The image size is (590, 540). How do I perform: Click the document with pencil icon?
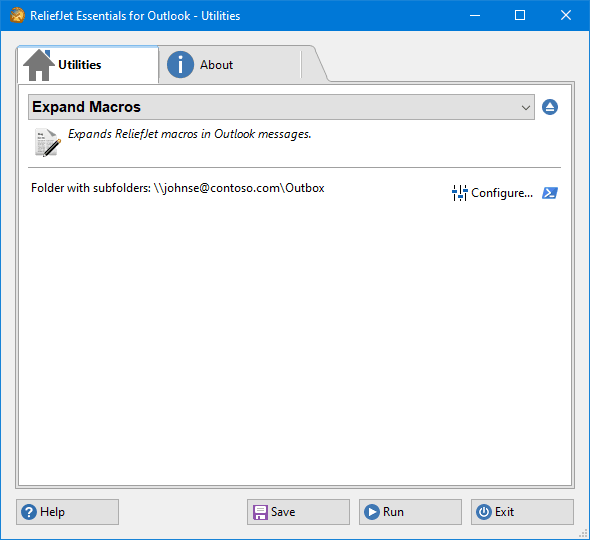[x=47, y=142]
